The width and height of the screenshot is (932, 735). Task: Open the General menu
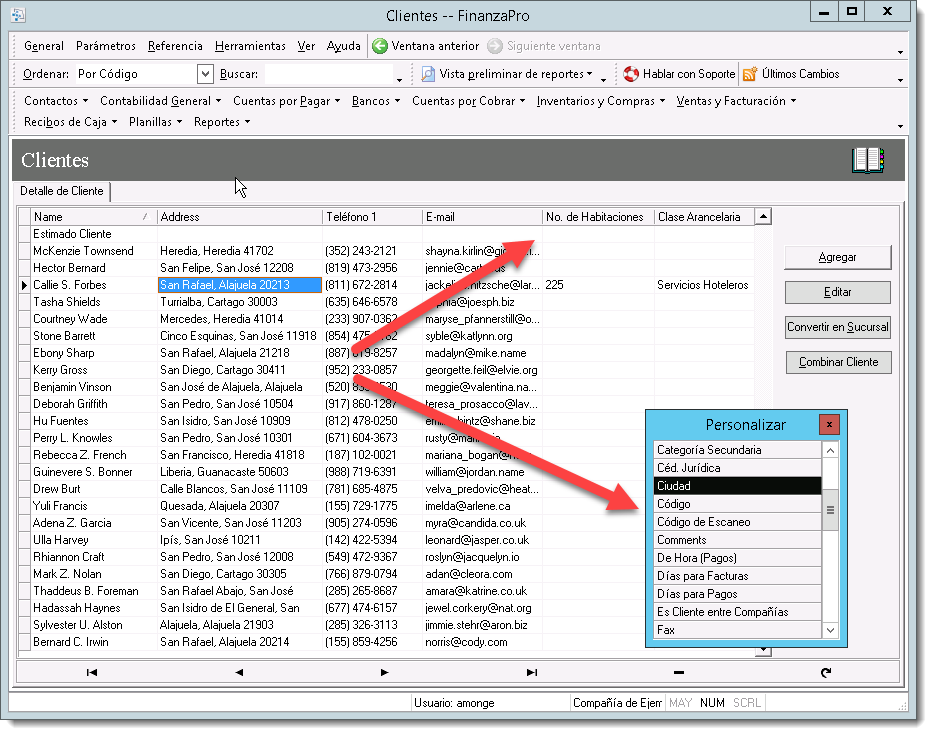pos(43,46)
